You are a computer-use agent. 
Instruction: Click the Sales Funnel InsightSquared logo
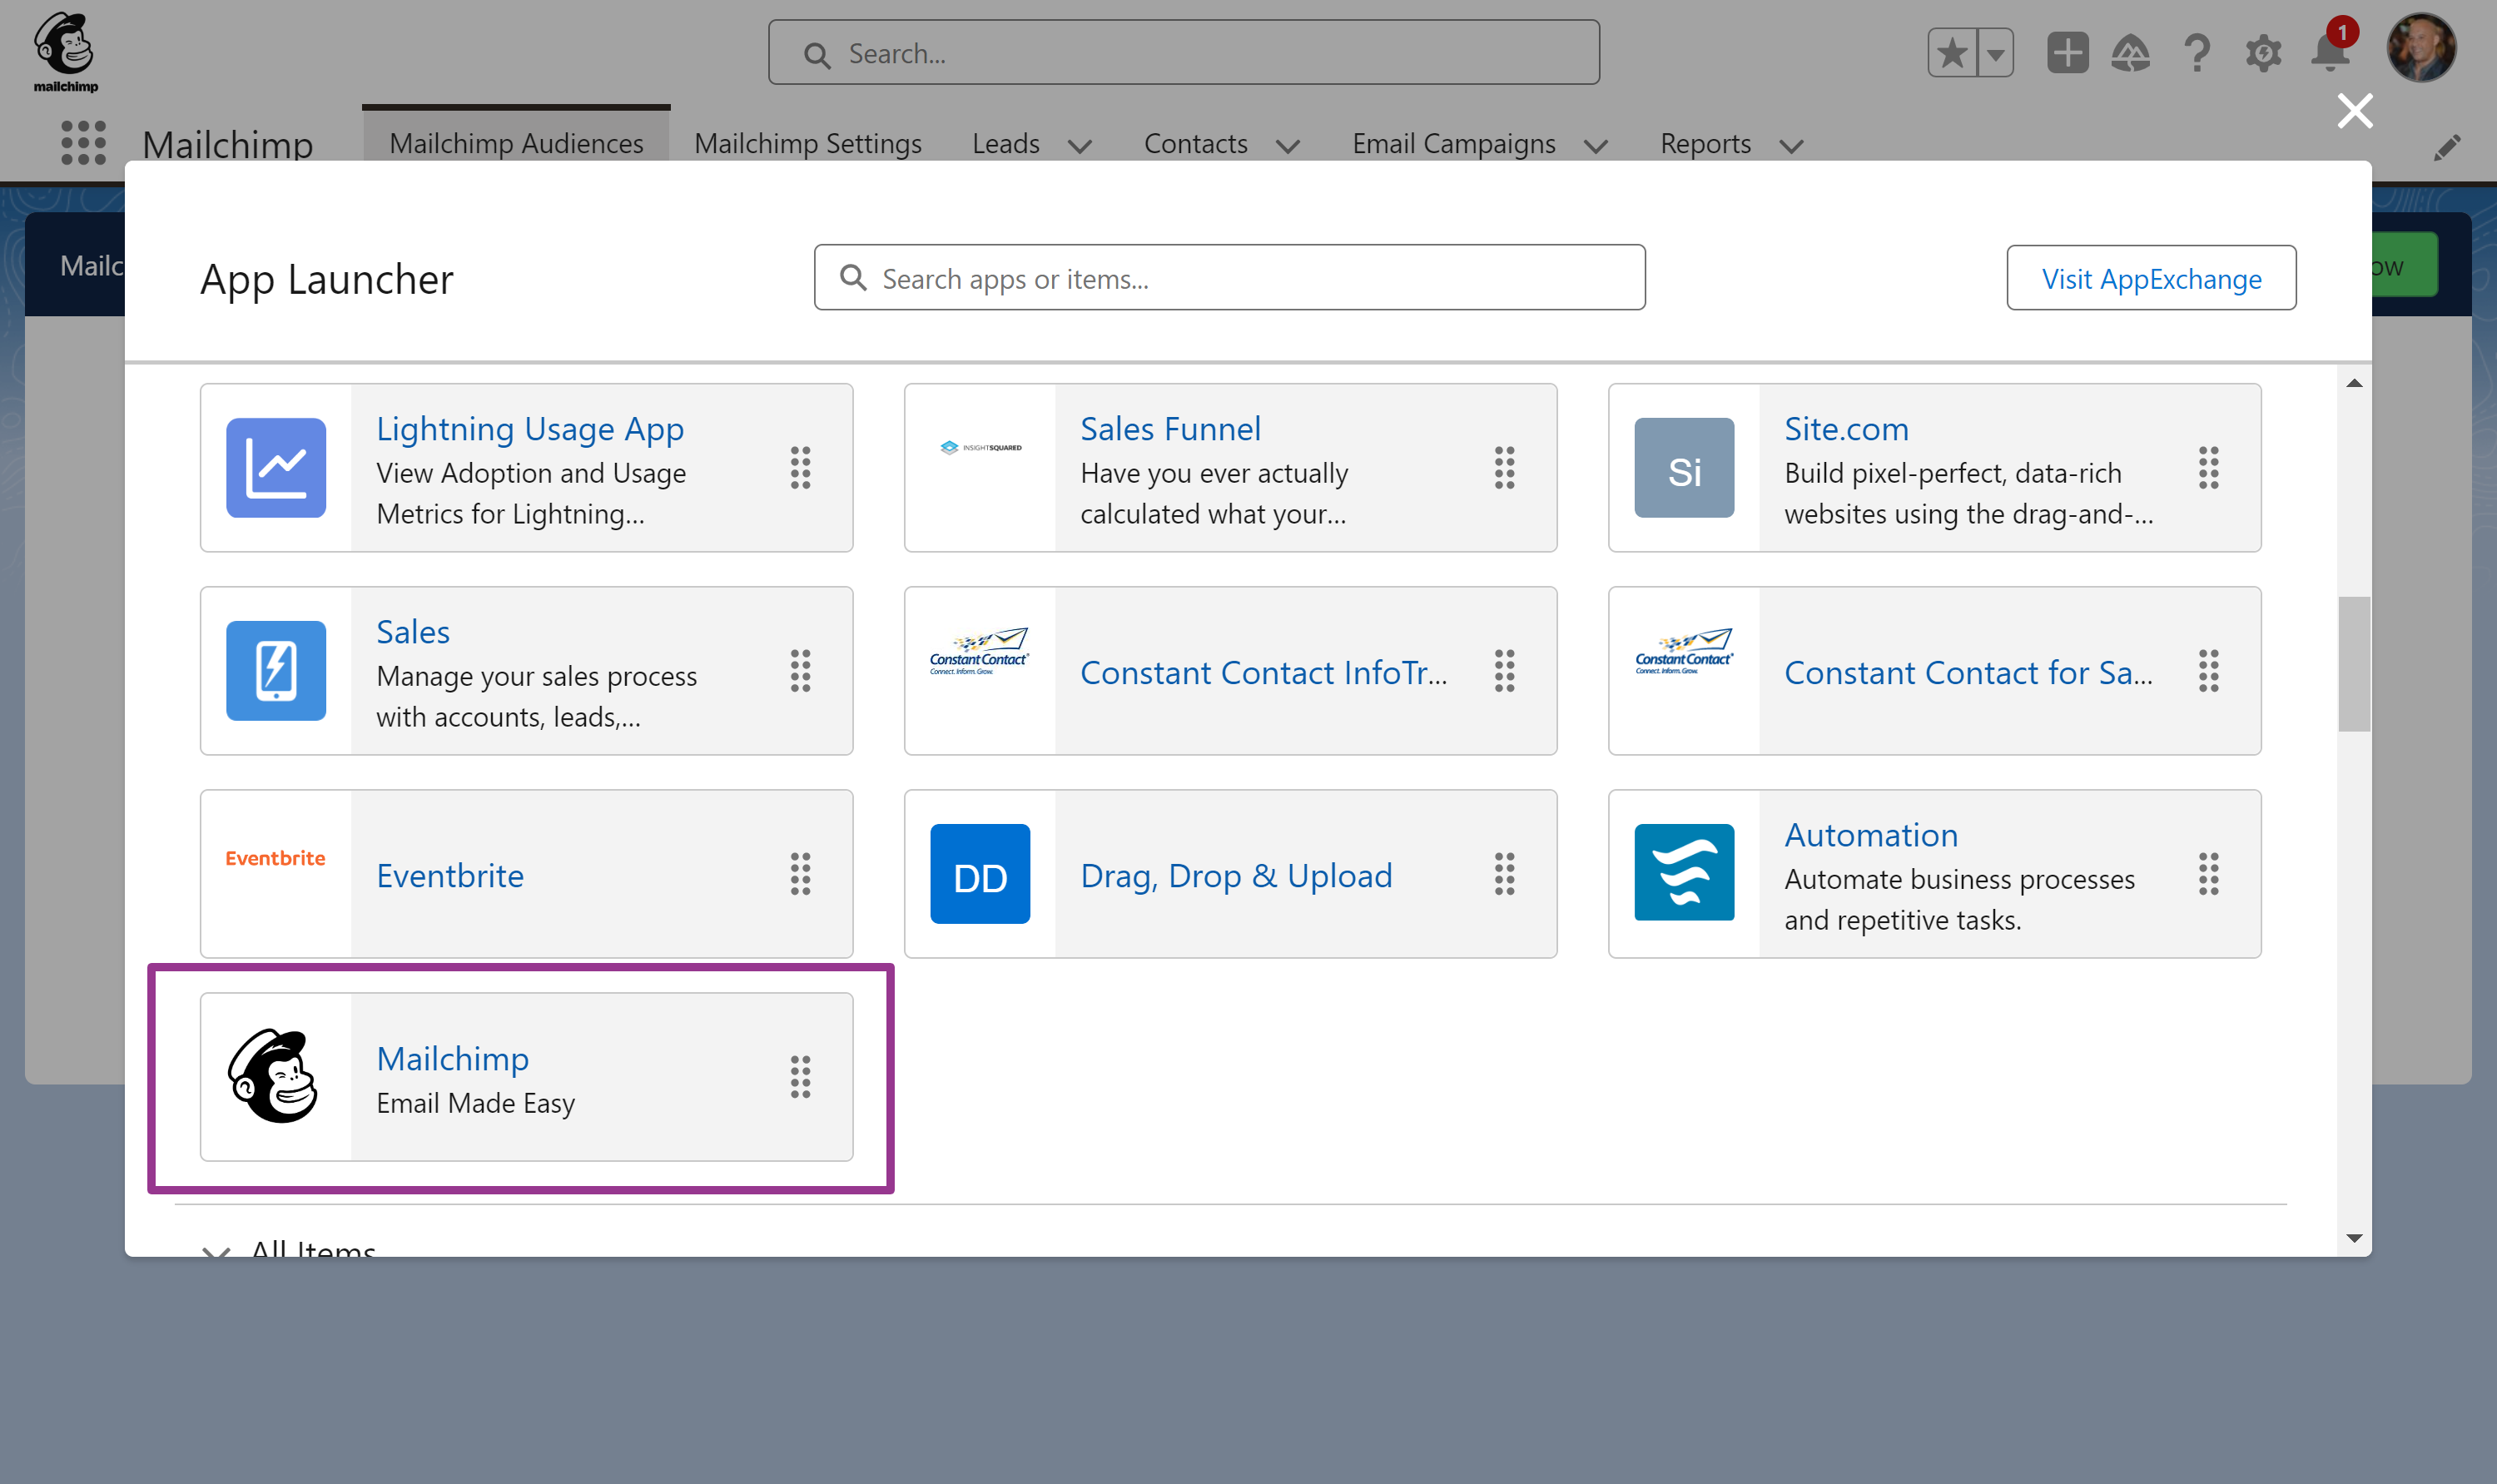point(980,447)
